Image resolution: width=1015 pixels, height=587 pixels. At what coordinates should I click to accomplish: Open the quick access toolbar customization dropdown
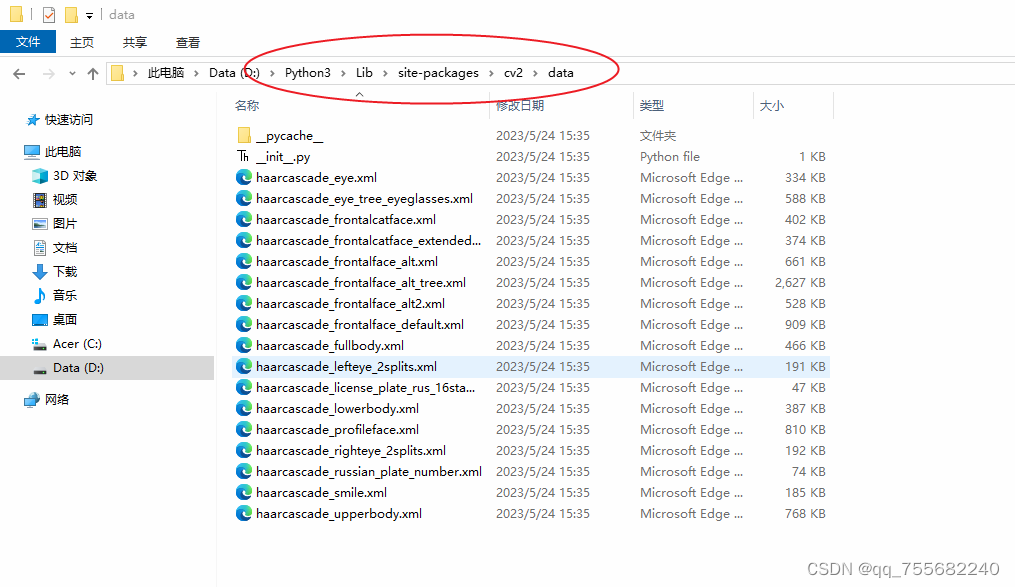click(x=89, y=14)
